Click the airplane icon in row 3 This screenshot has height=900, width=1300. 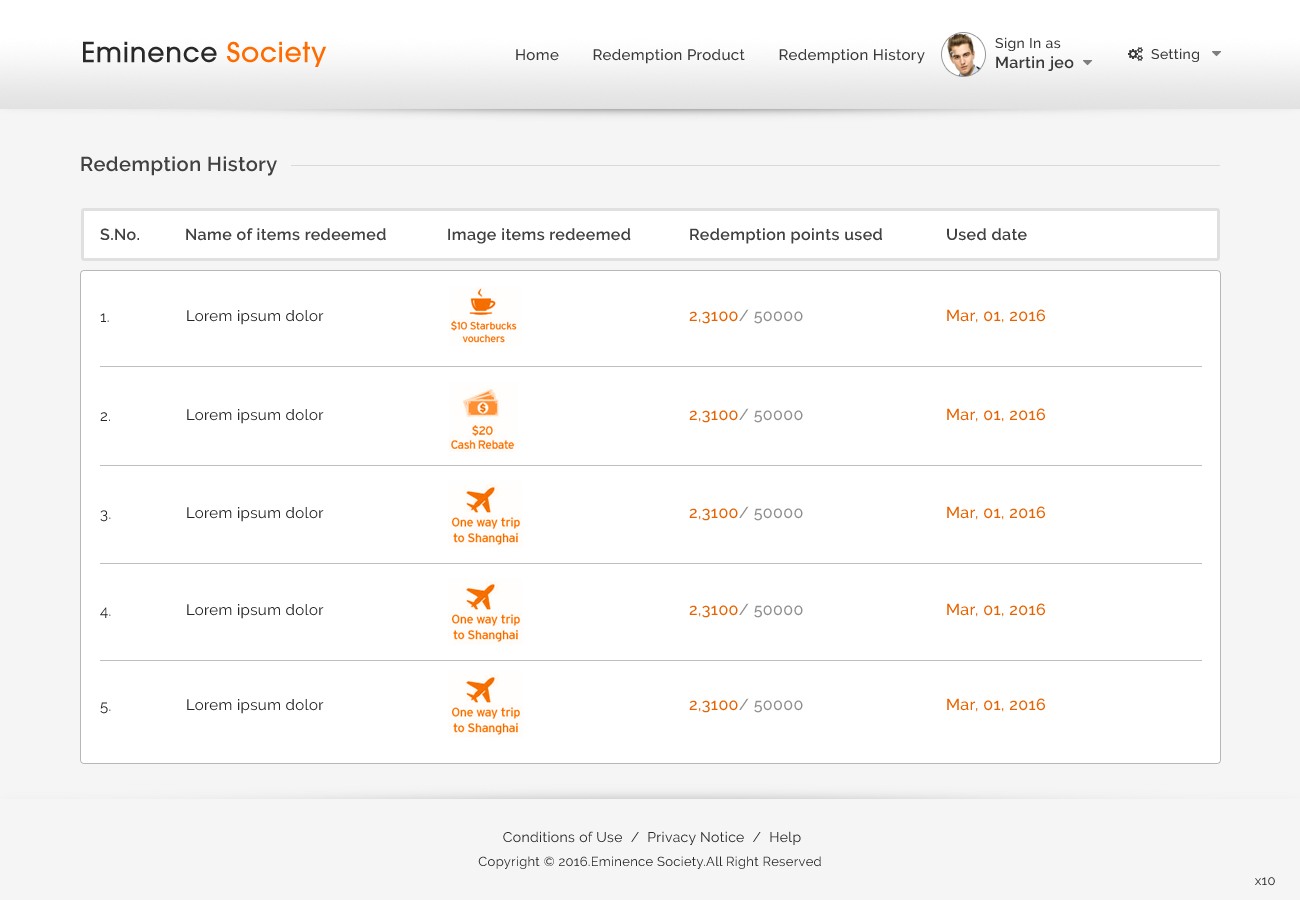coord(481,499)
